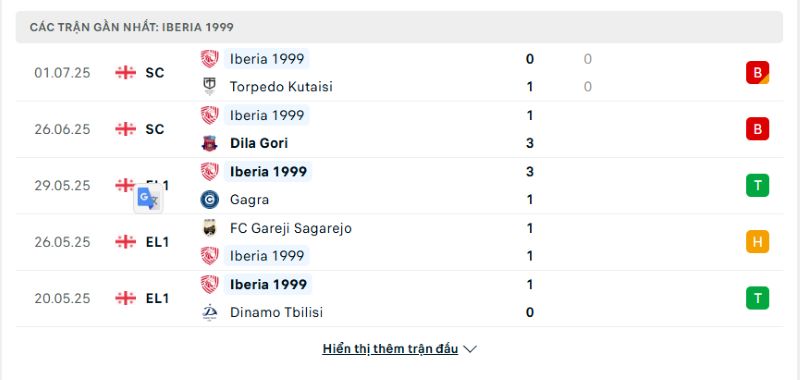Click the orange draw badge H
This screenshot has width=800, height=380.
click(x=757, y=242)
